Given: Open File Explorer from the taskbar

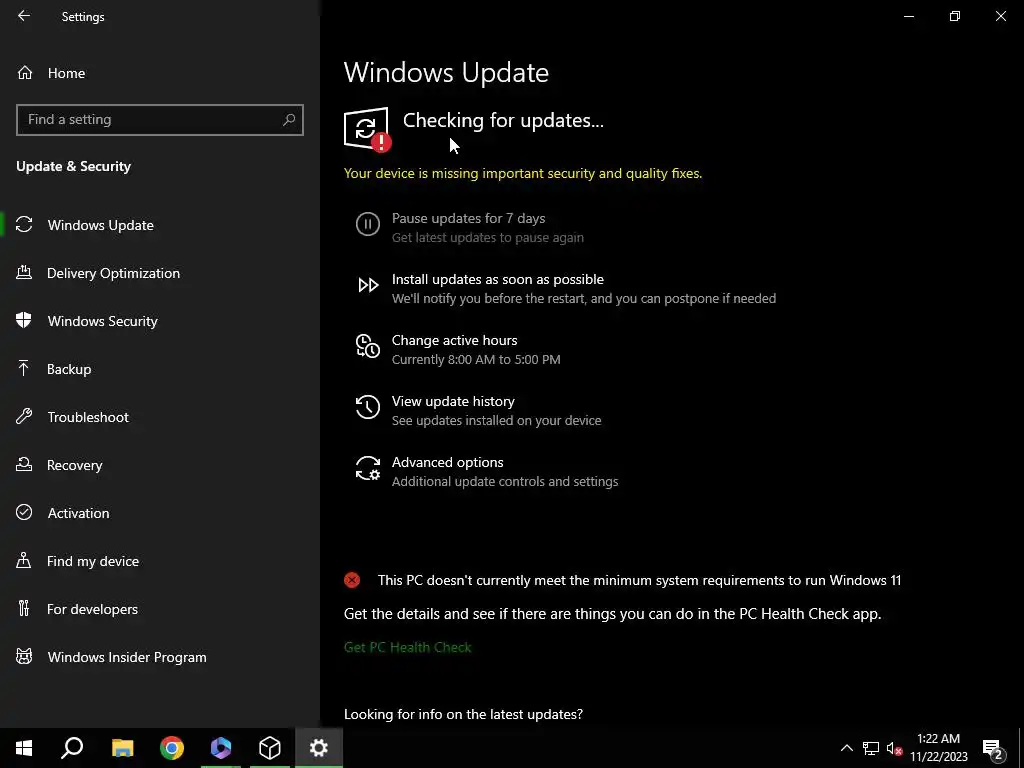Looking at the screenshot, I should tap(122, 748).
